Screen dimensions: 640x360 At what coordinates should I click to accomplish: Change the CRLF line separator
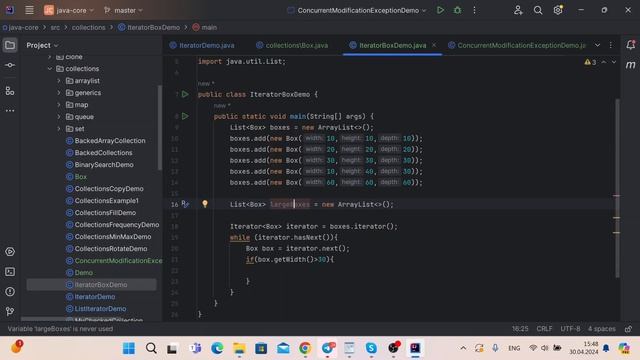(544, 329)
